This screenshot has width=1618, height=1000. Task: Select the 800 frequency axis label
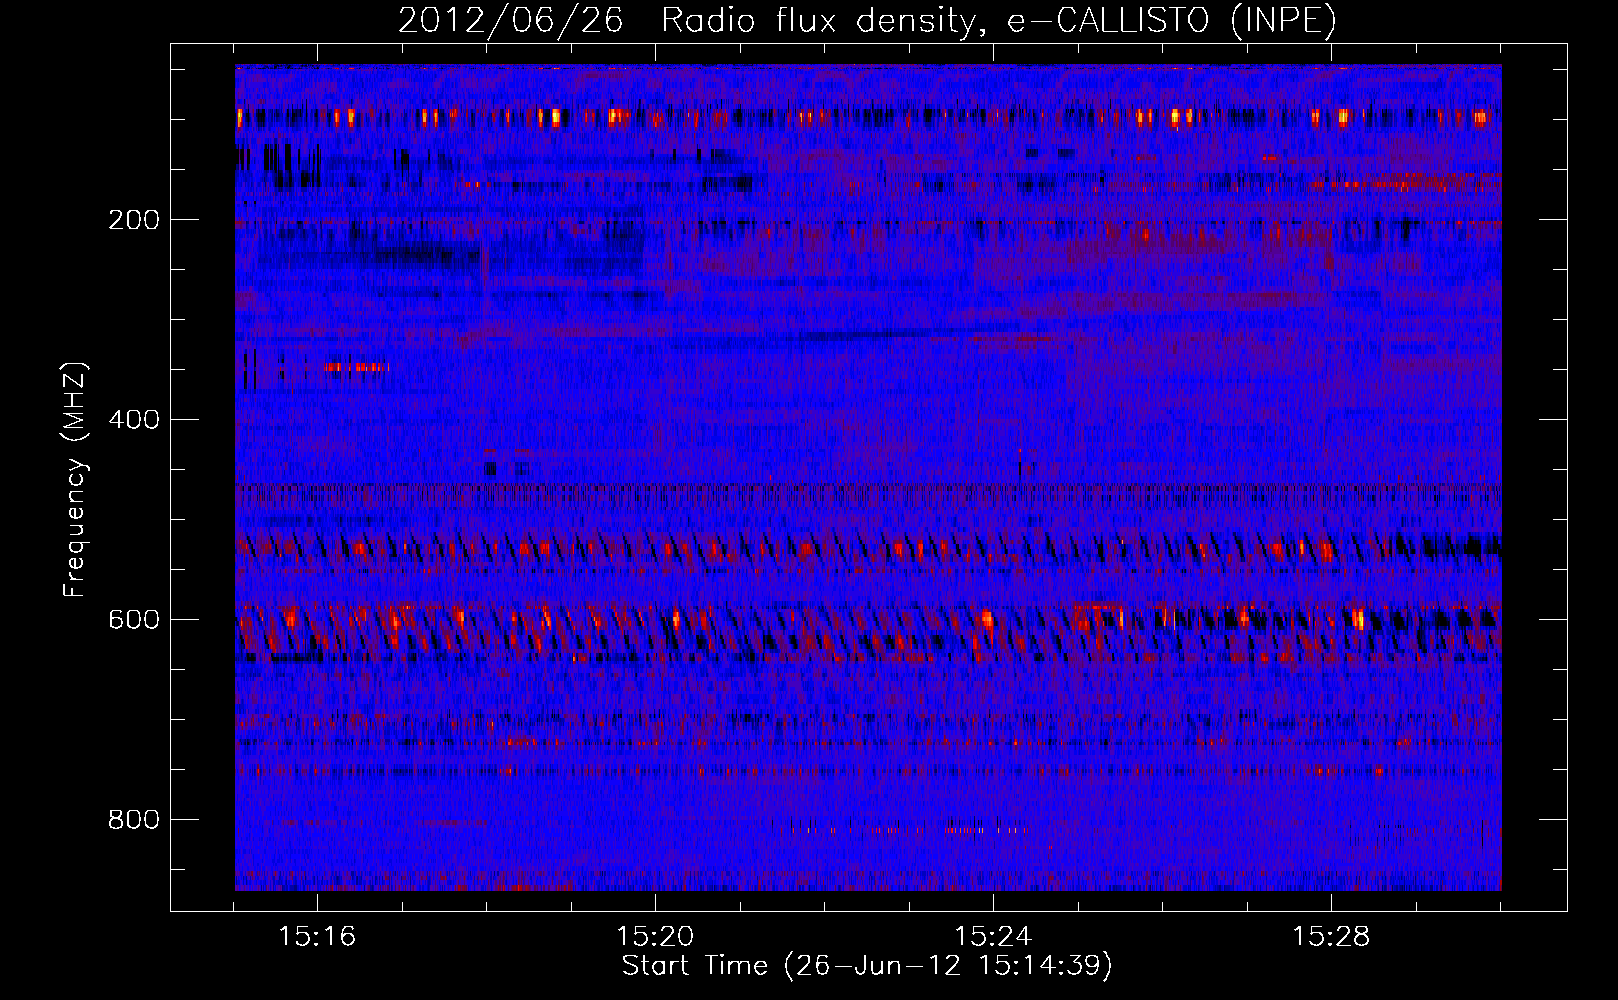134,820
